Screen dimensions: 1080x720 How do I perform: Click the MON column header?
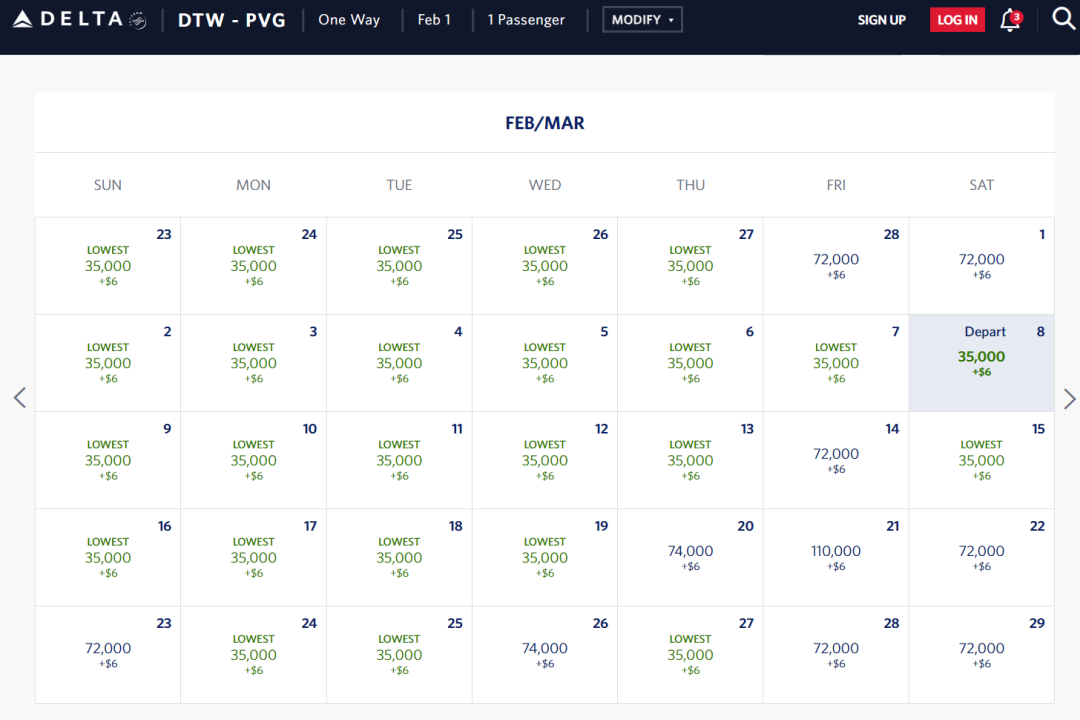pyautogui.click(x=253, y=185)
